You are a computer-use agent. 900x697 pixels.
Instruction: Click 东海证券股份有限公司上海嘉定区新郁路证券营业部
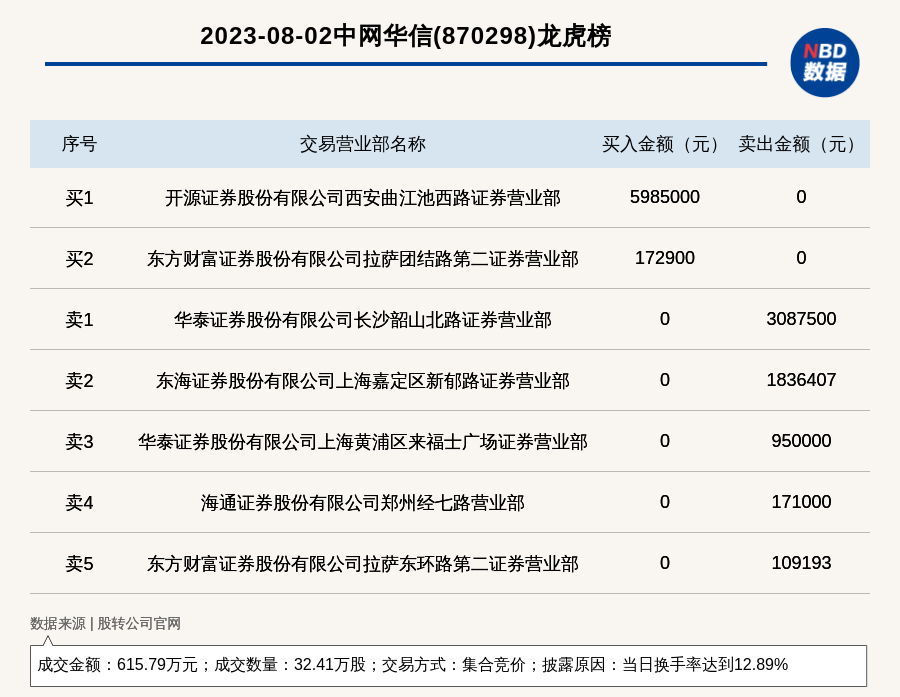pos(363,381)
